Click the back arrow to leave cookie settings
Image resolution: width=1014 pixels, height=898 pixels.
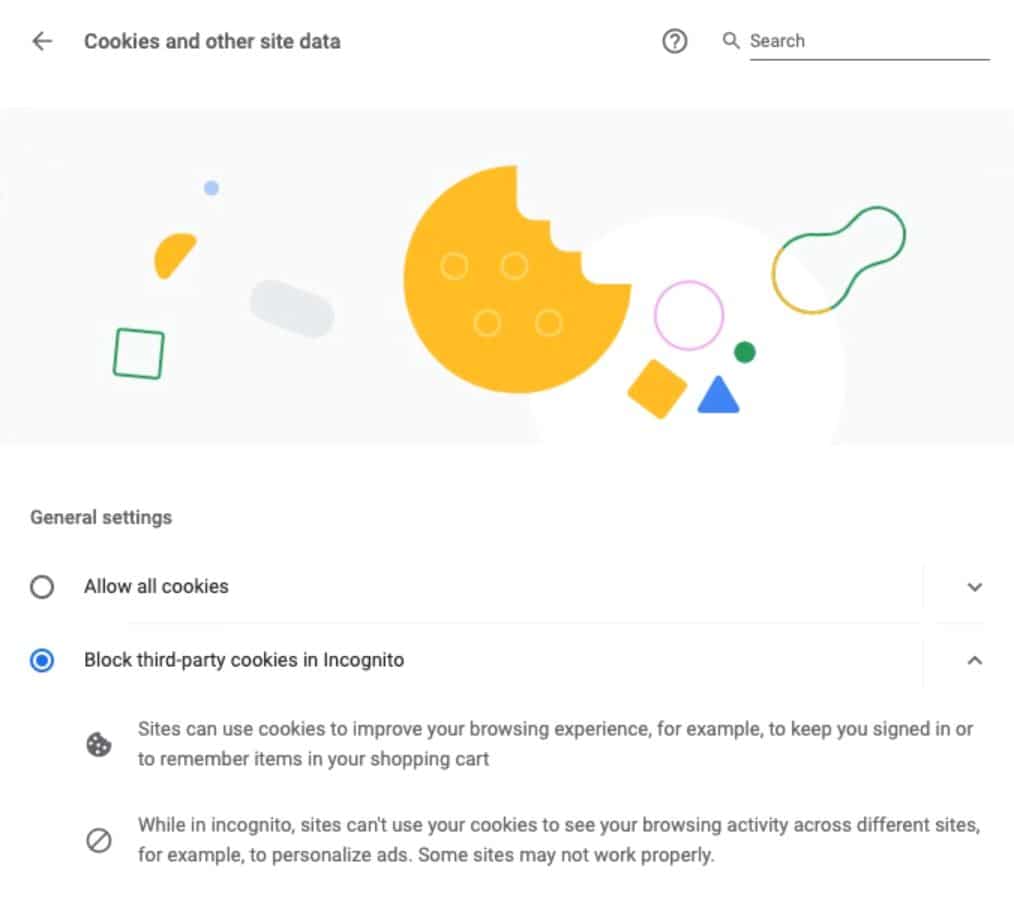tap(41, 41)
